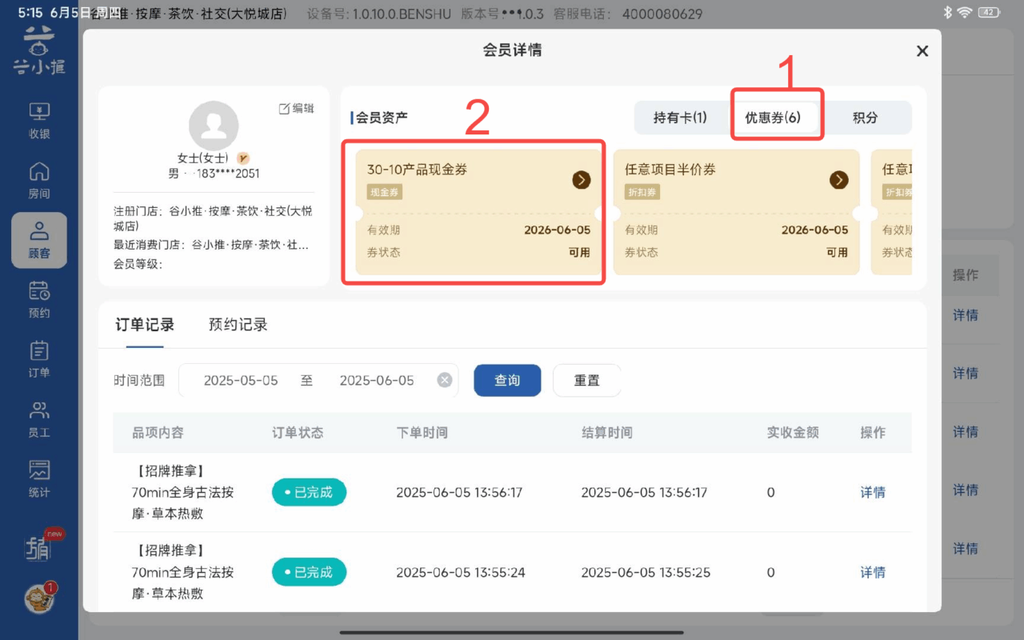Click the end date field 2025-06-05
This screenshot has height=640, width=1024.
377,380
